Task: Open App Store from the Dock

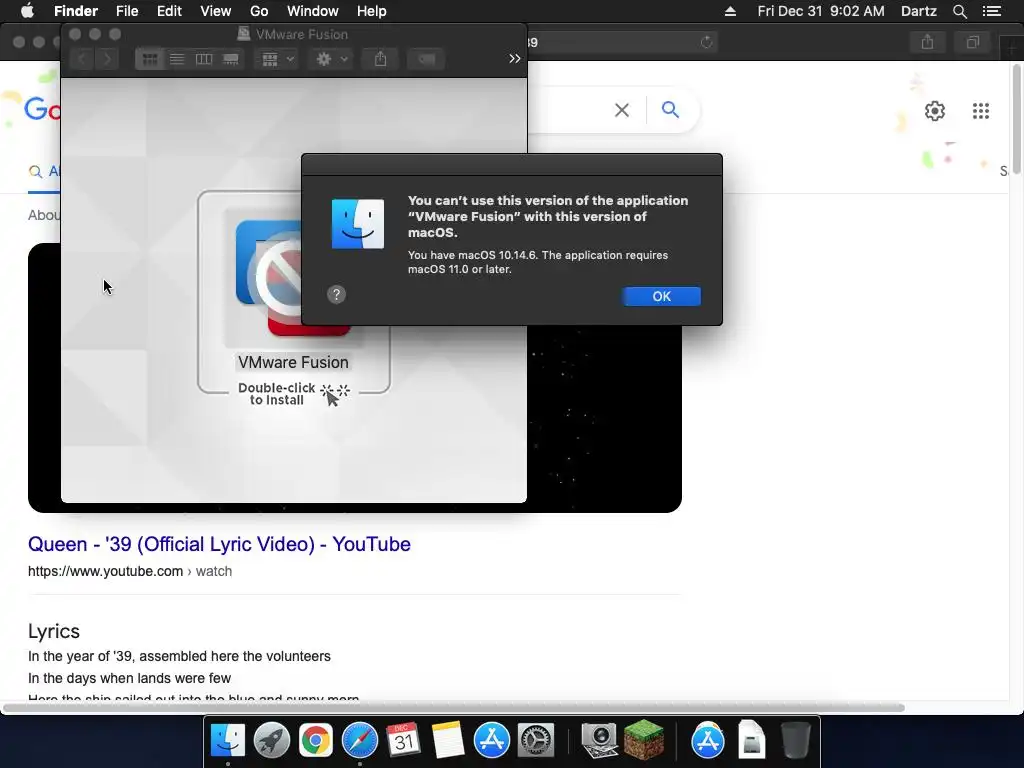Action: click(492, 741)
